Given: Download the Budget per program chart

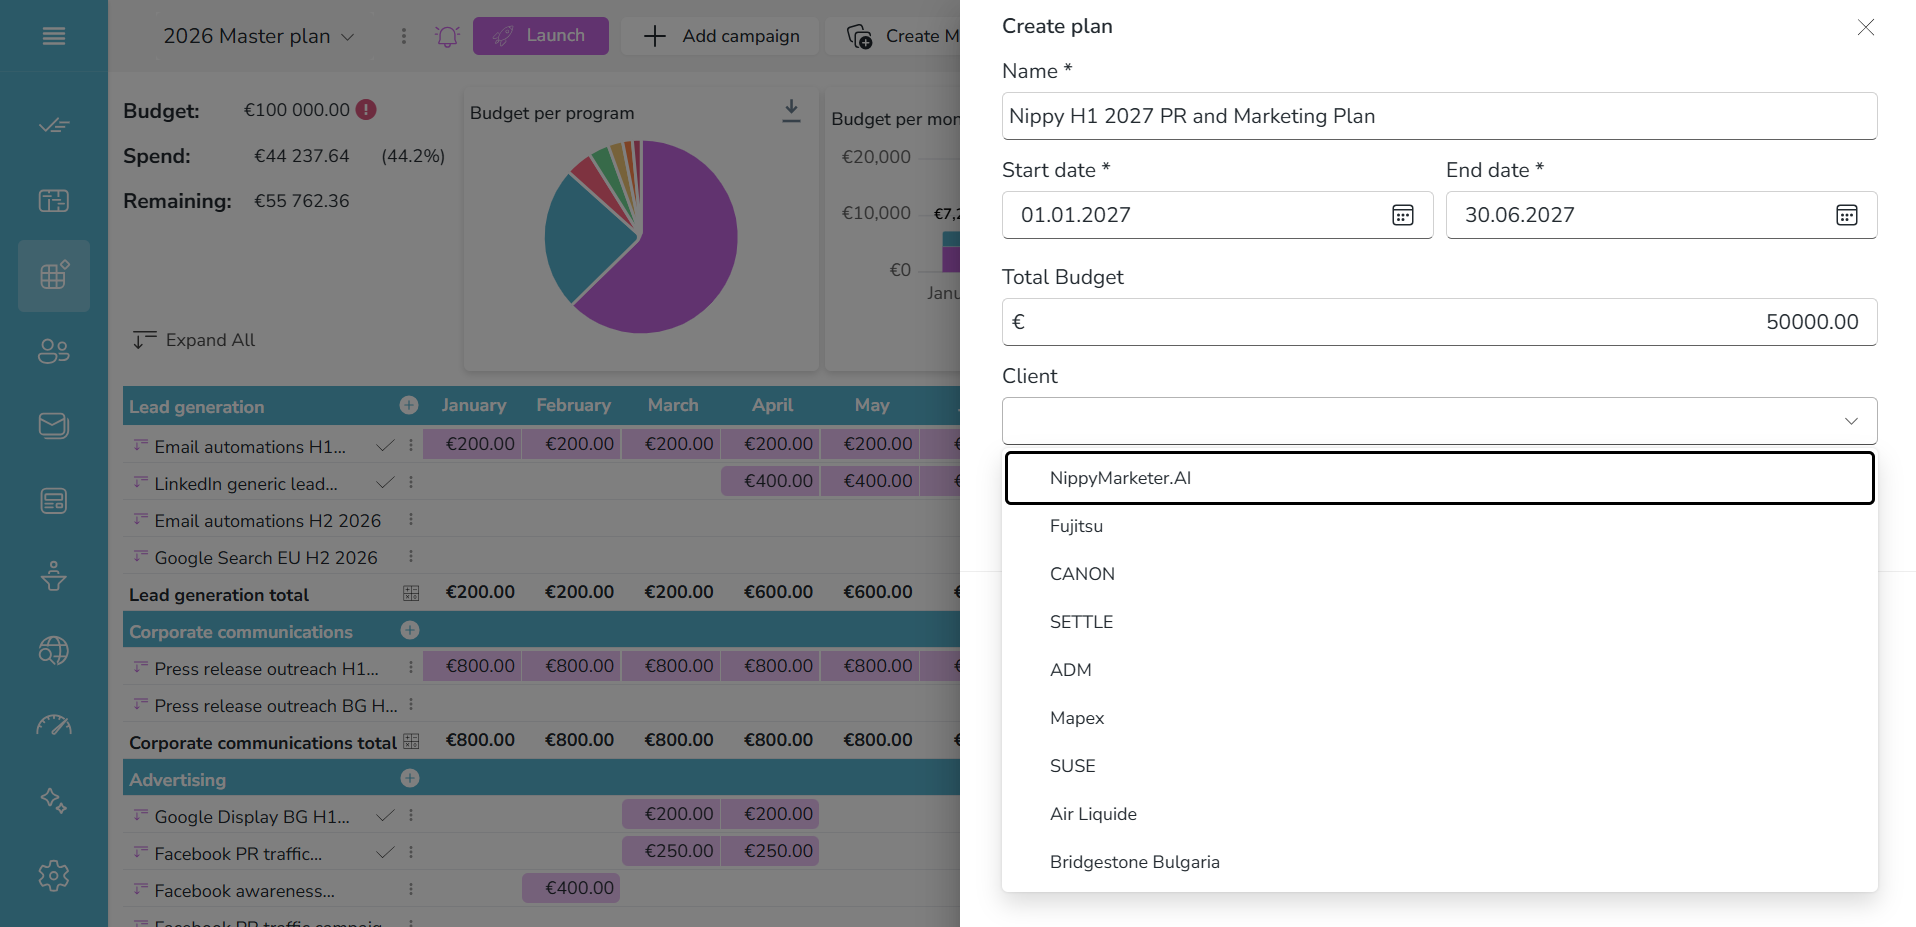Looking at the screenshot, I should [791, 111].
